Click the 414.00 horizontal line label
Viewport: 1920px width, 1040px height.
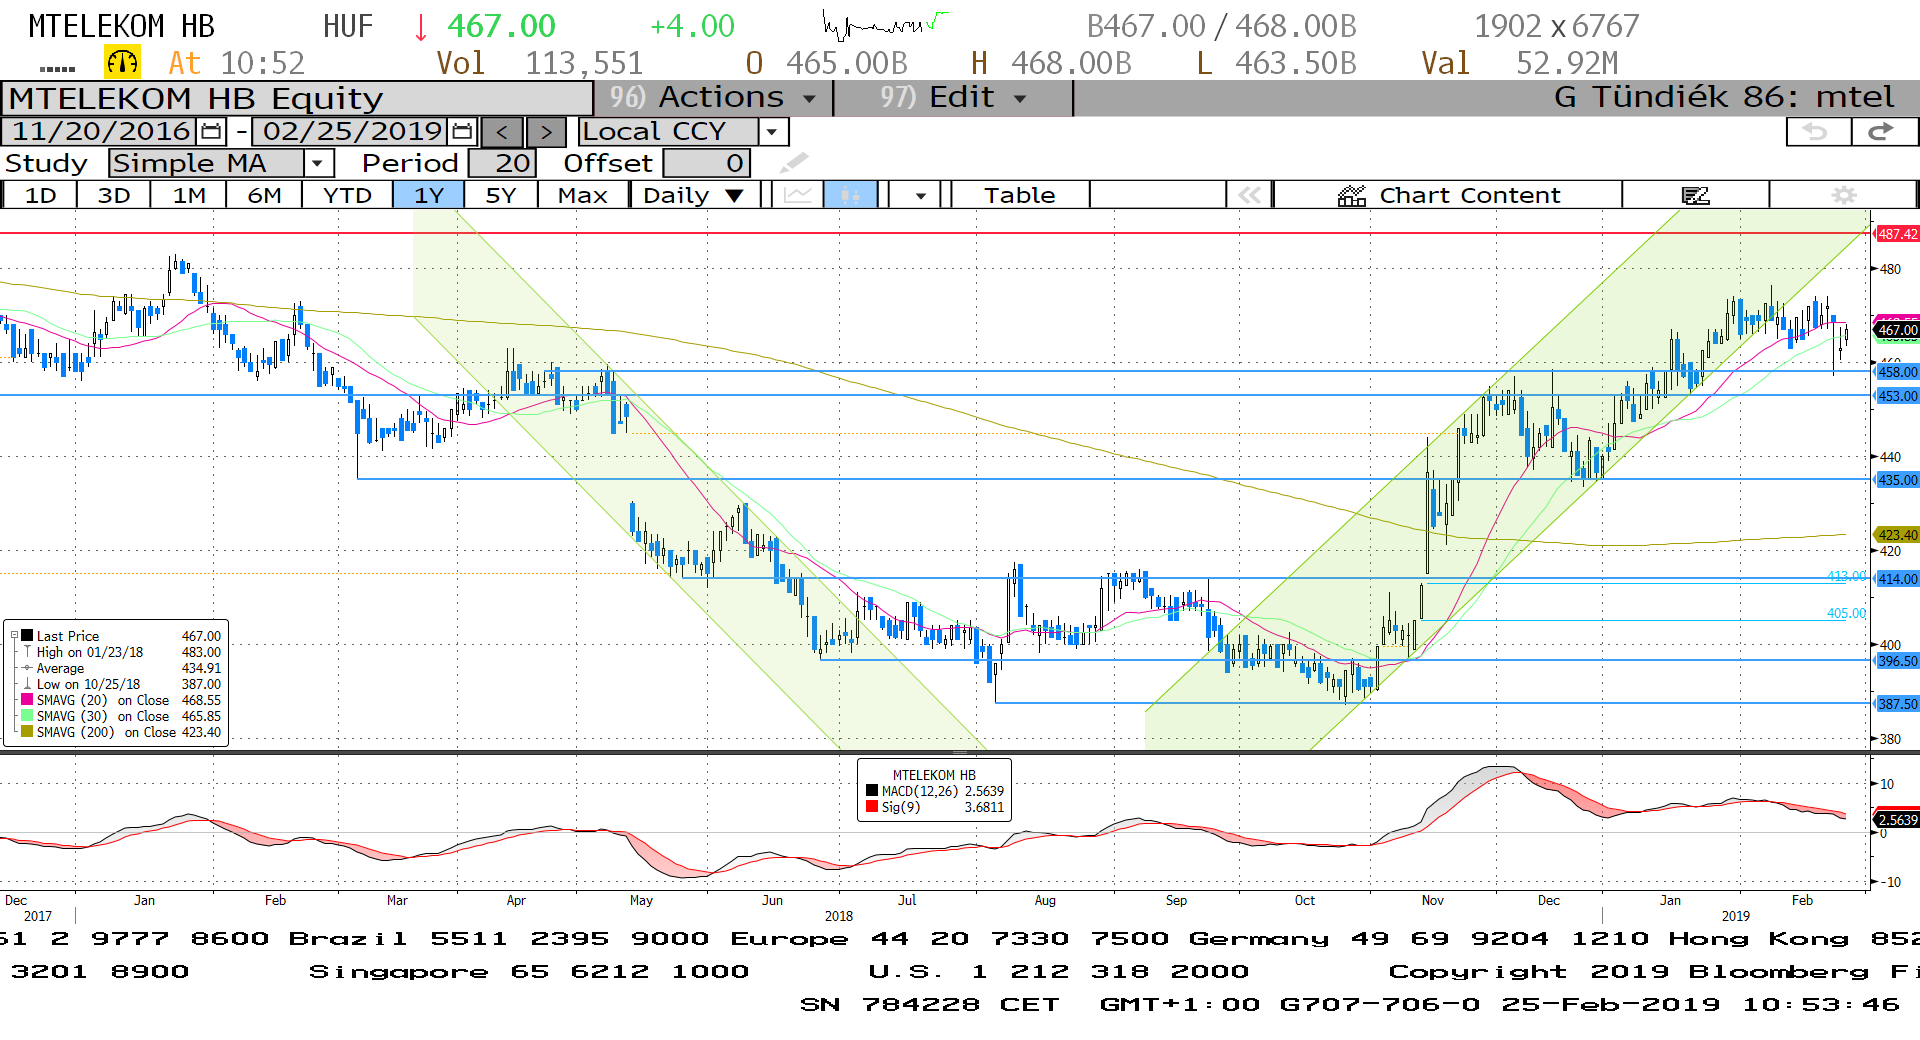[1896, 579]
